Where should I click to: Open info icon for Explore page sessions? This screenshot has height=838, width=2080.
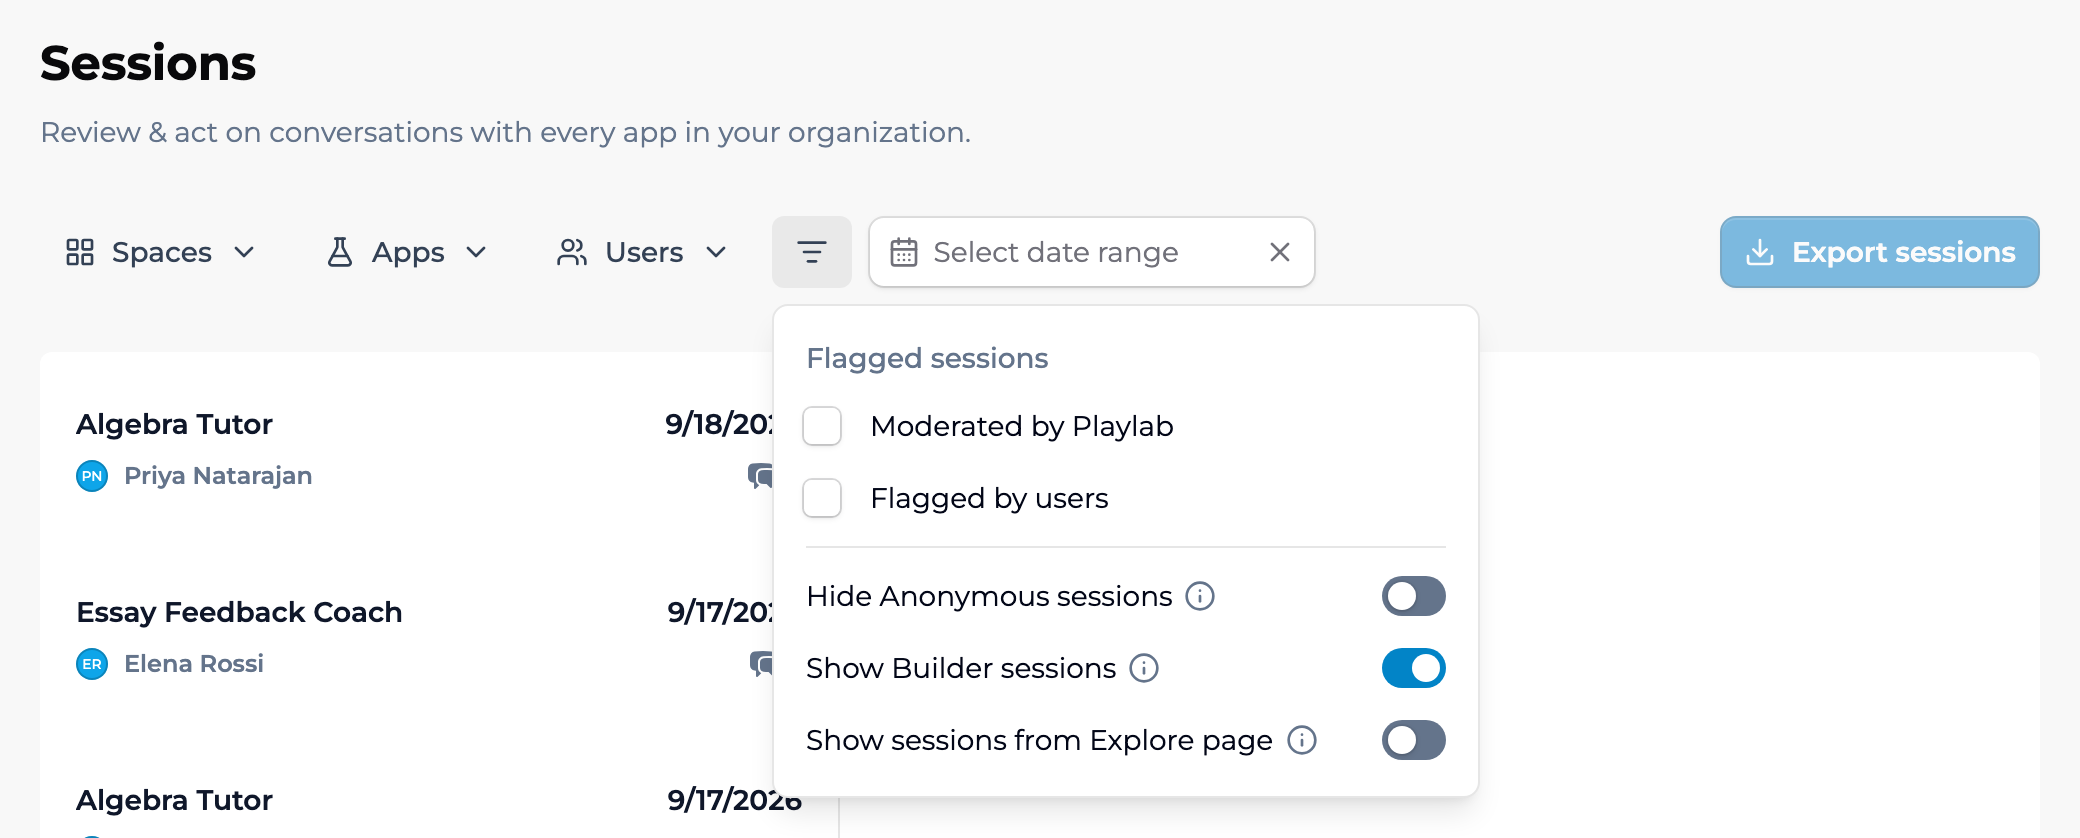pos(1302,740)
